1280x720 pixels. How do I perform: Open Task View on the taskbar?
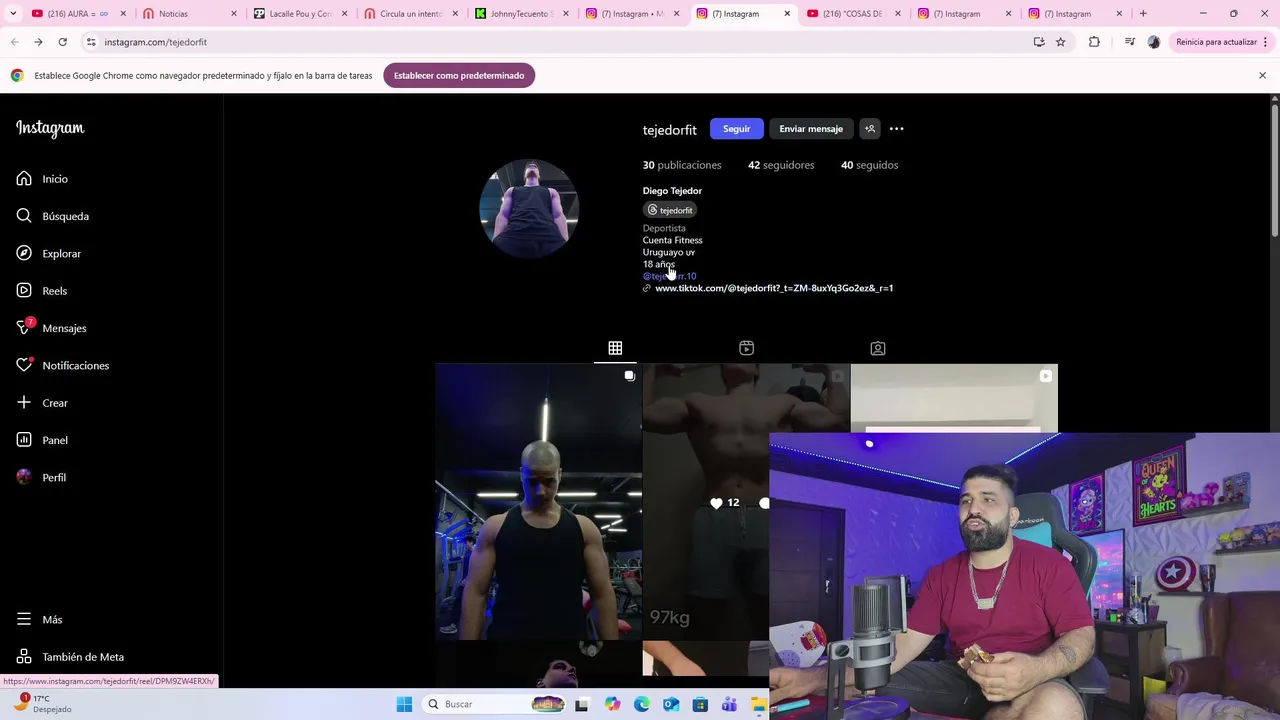[582, 704]
